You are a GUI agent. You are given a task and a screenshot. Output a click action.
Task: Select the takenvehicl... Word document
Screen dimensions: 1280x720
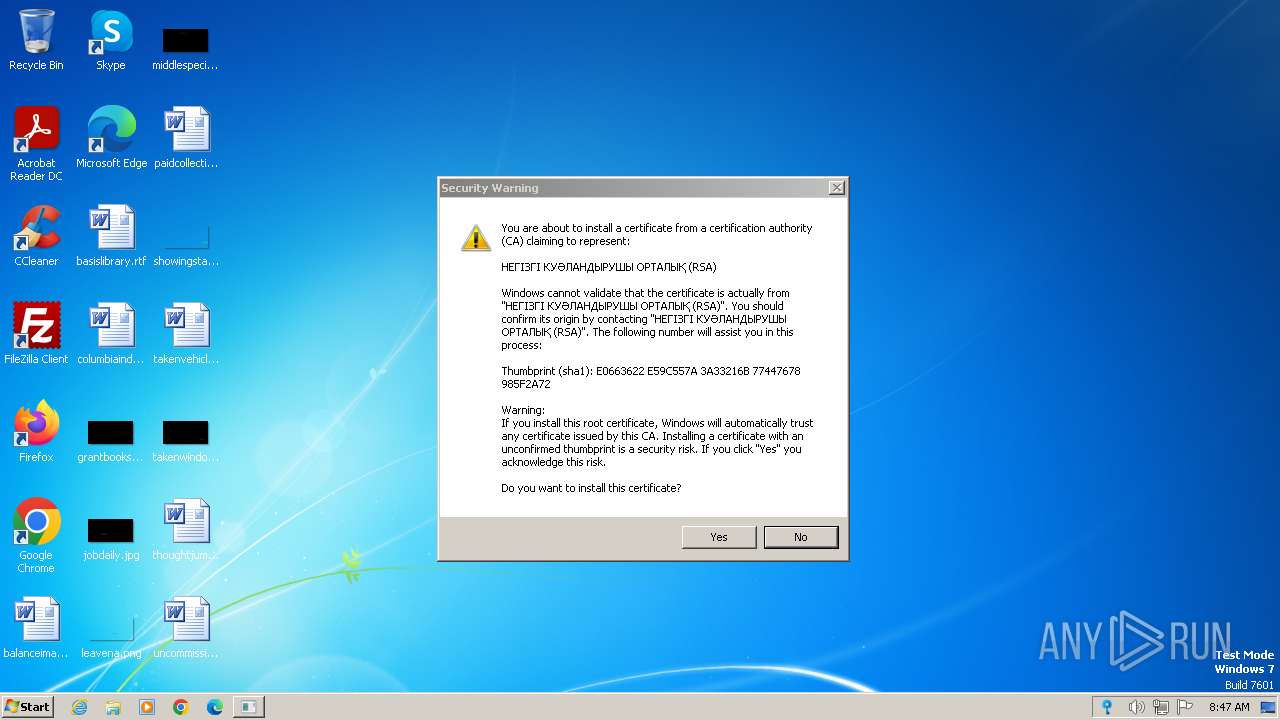pos(186,334)
